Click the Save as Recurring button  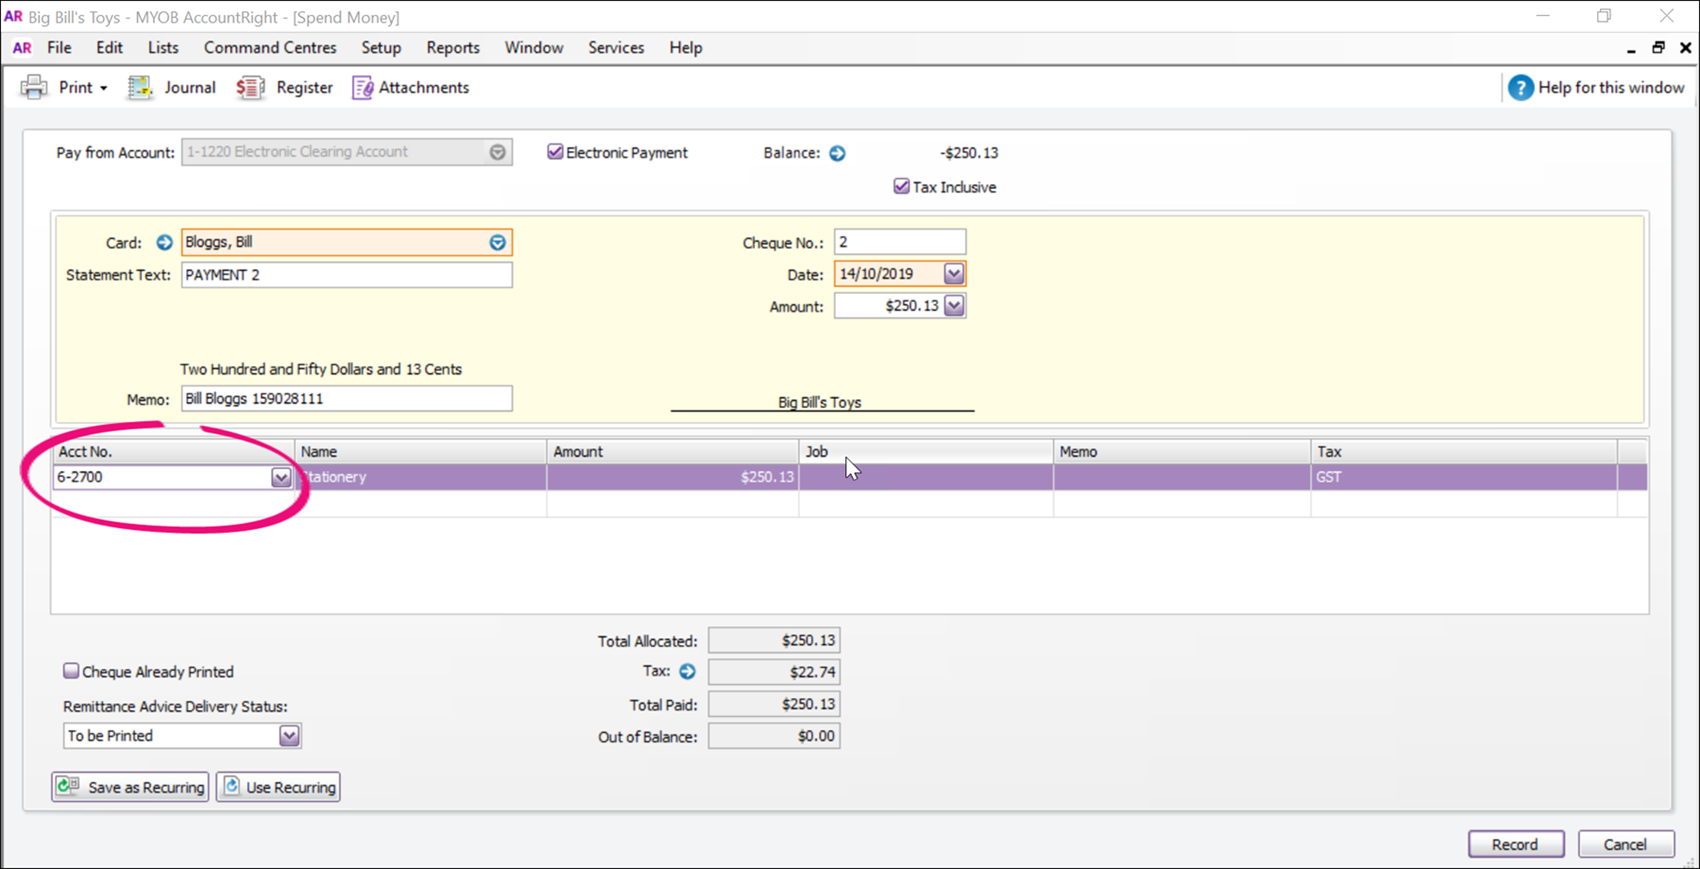[x=130, y=787]
